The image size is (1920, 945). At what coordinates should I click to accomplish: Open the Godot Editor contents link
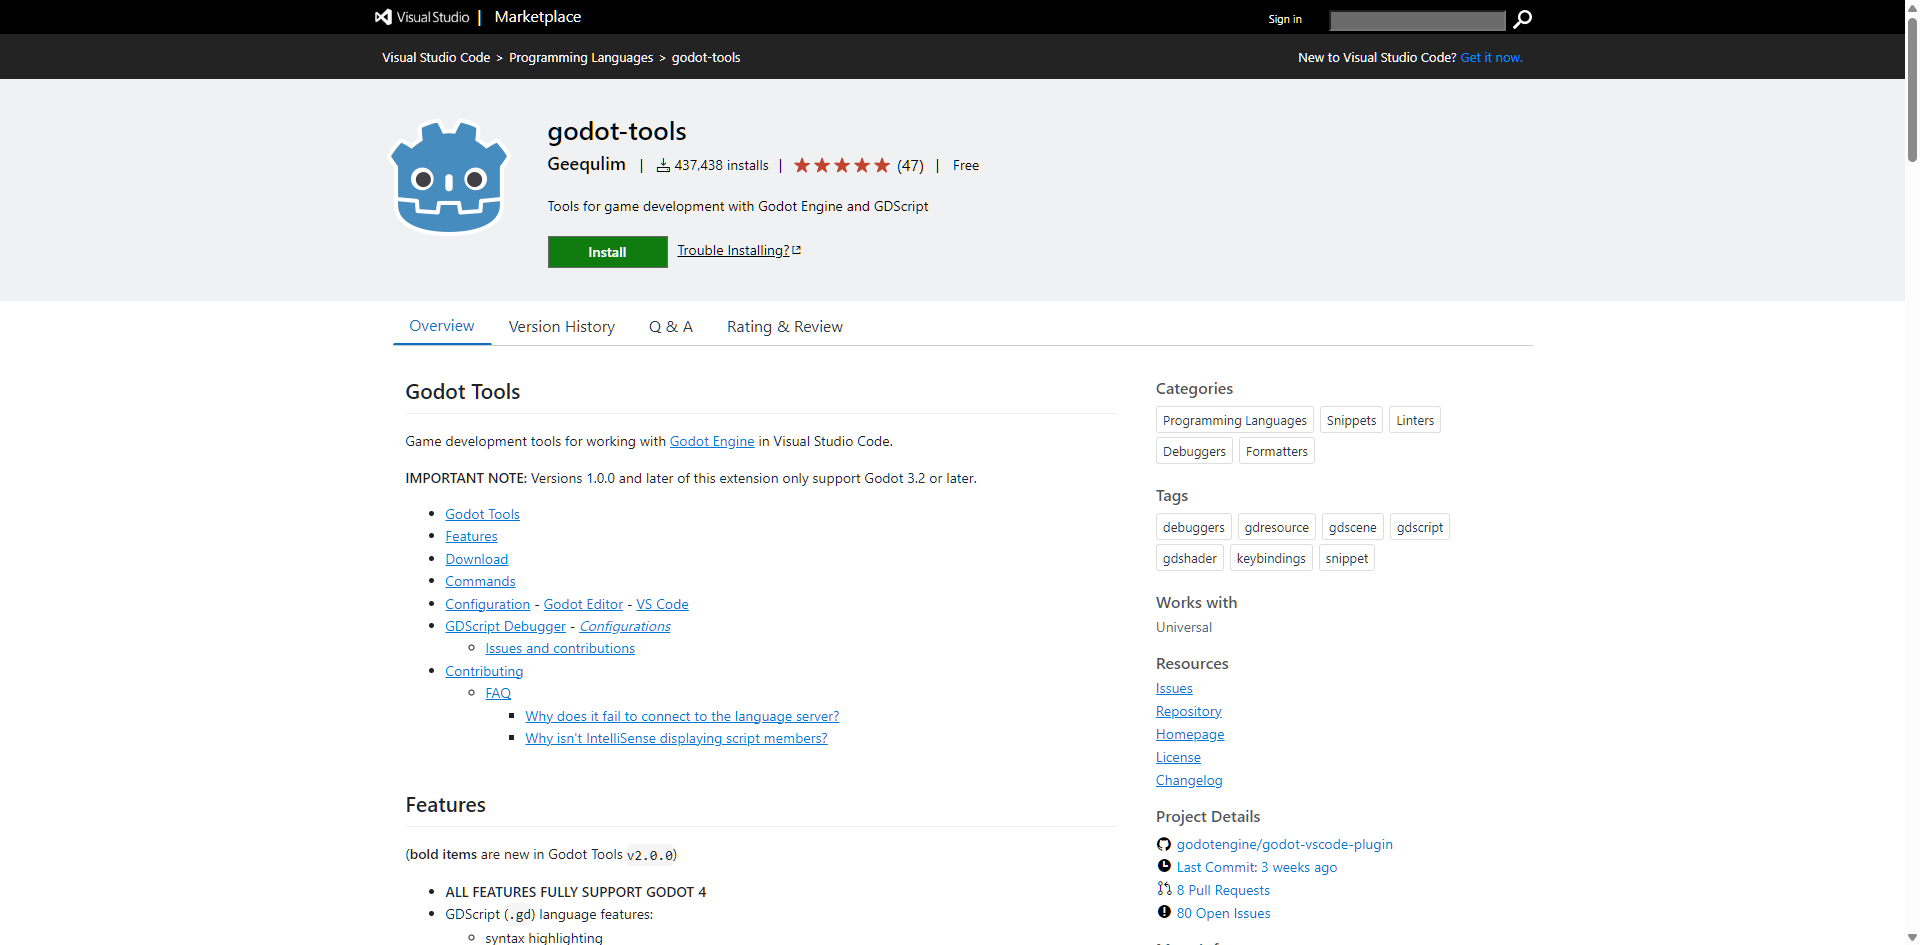click(x=583, y=604)
